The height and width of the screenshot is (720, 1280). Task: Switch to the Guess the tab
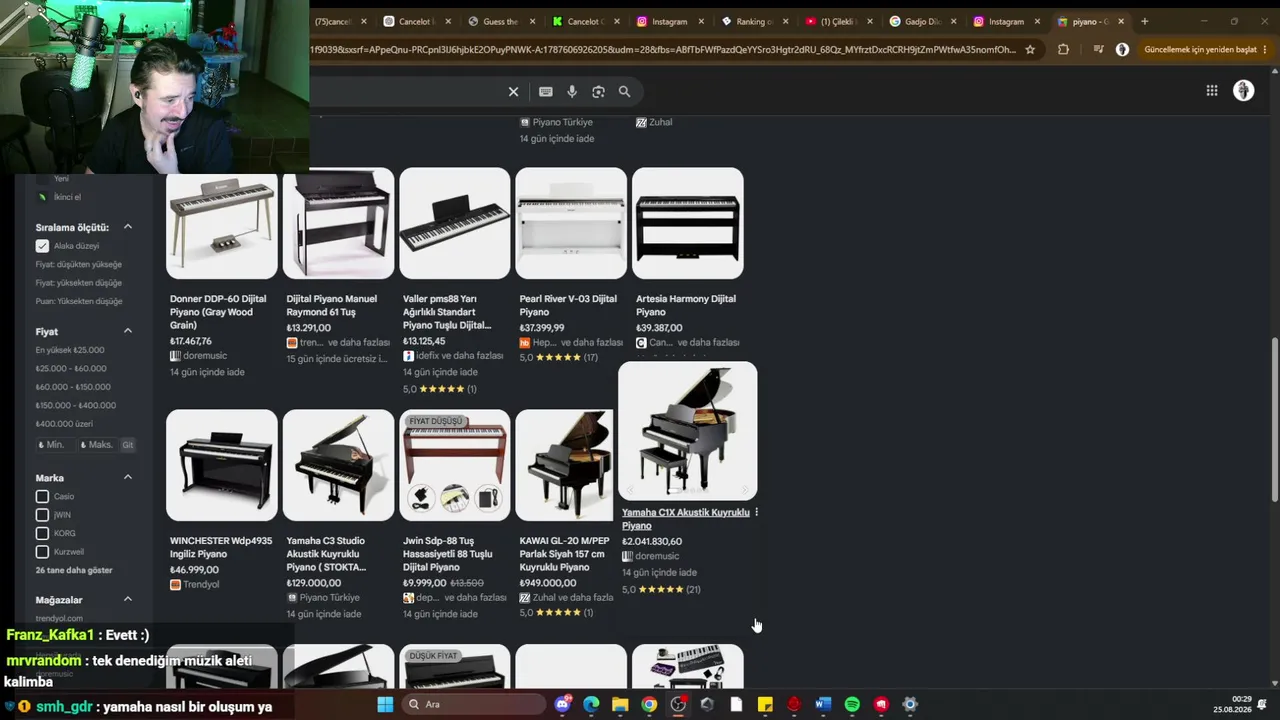click(504, 21)
